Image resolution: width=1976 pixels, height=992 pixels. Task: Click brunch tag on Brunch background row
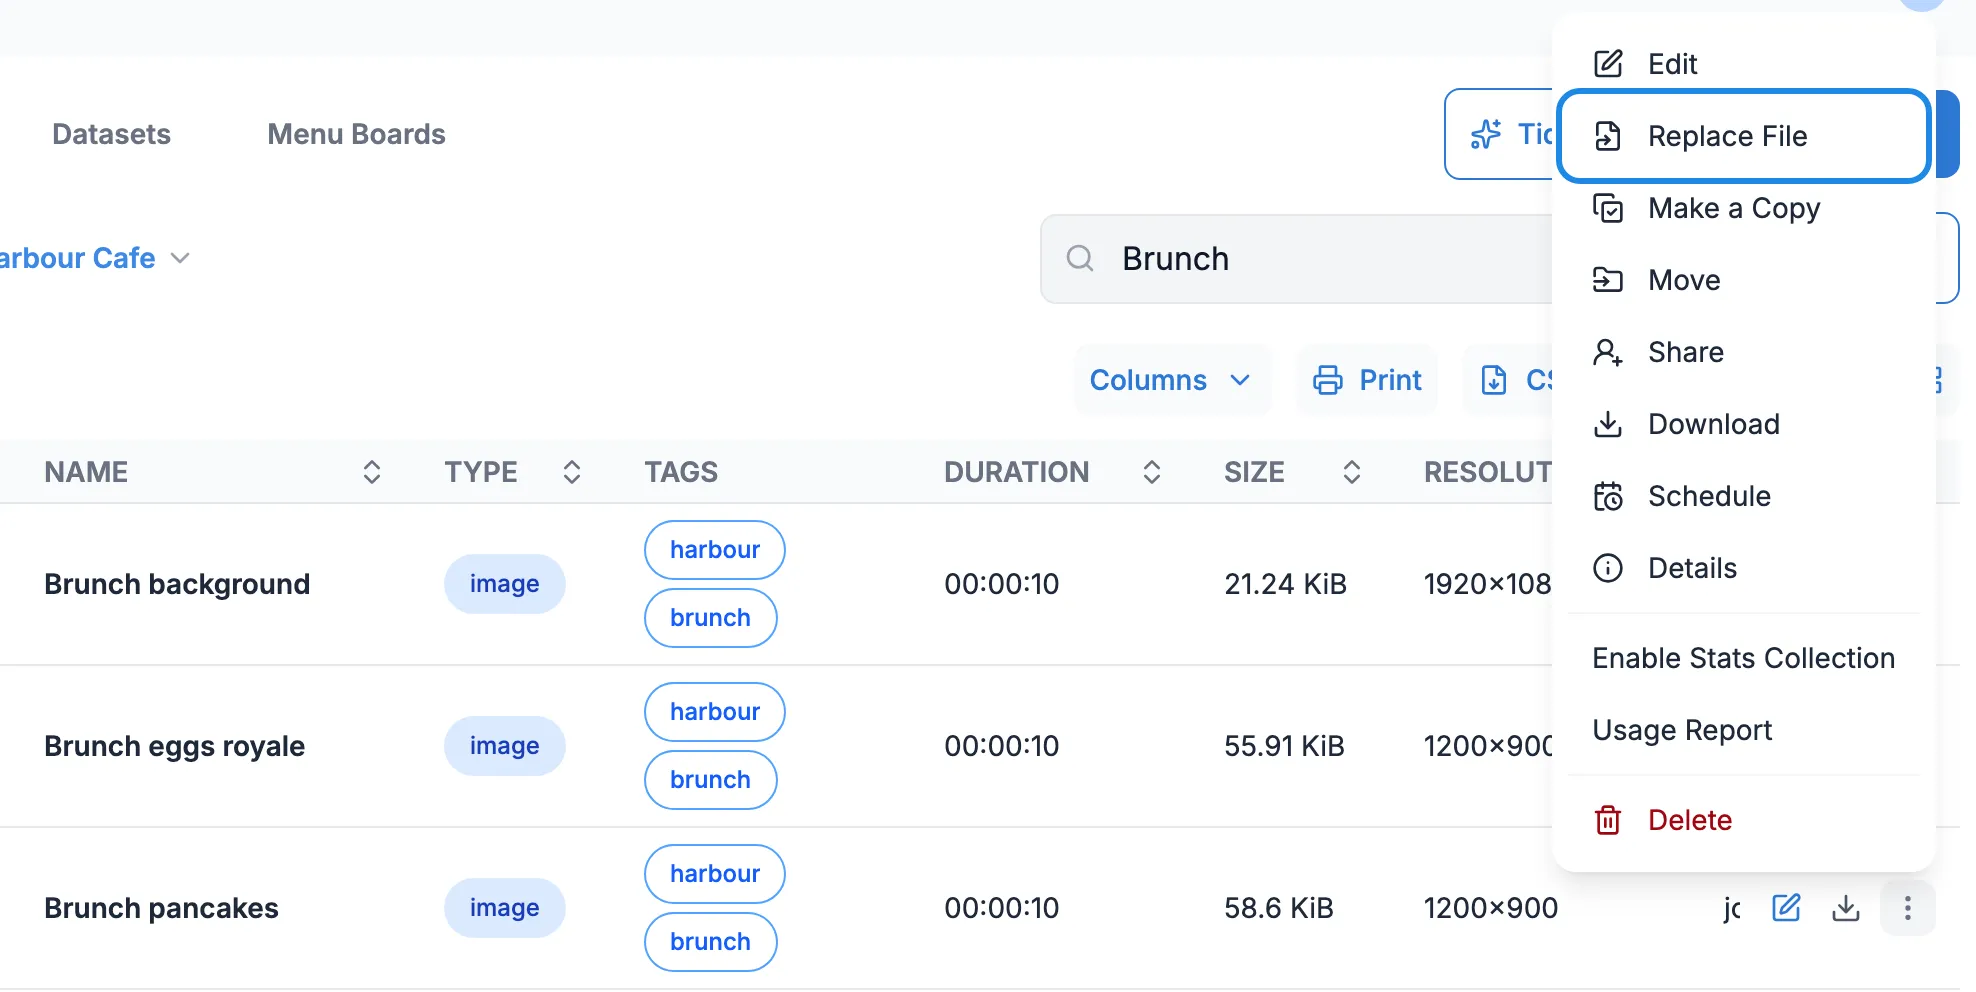pos(711,618)
